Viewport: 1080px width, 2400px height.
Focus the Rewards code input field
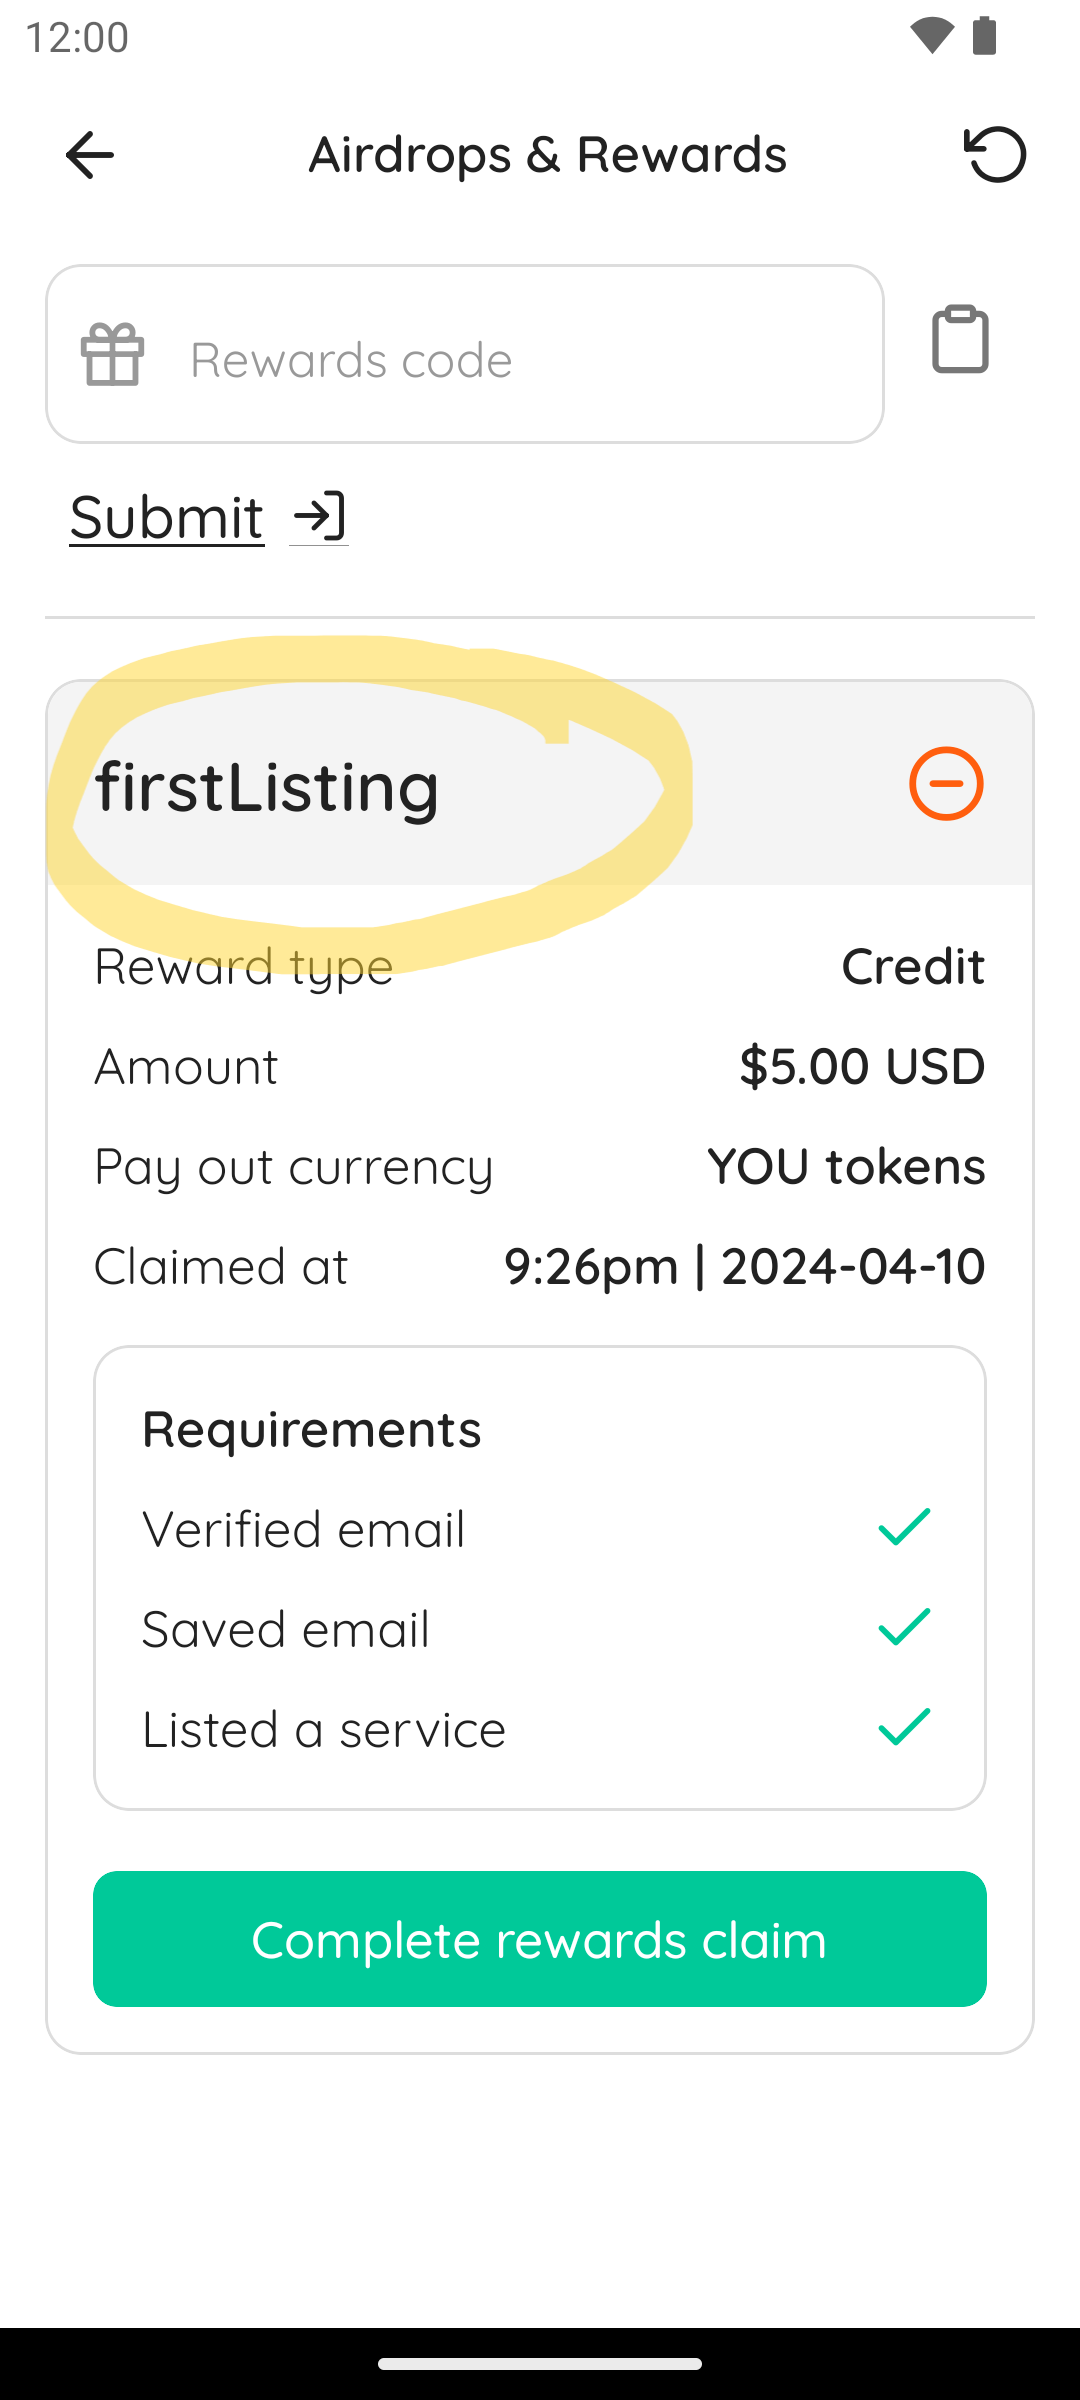click(x=465, y=354)
